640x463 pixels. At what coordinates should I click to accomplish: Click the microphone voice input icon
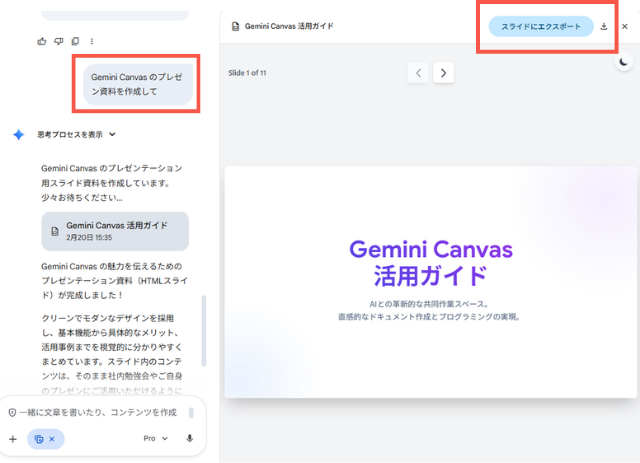tap(189, 439)
